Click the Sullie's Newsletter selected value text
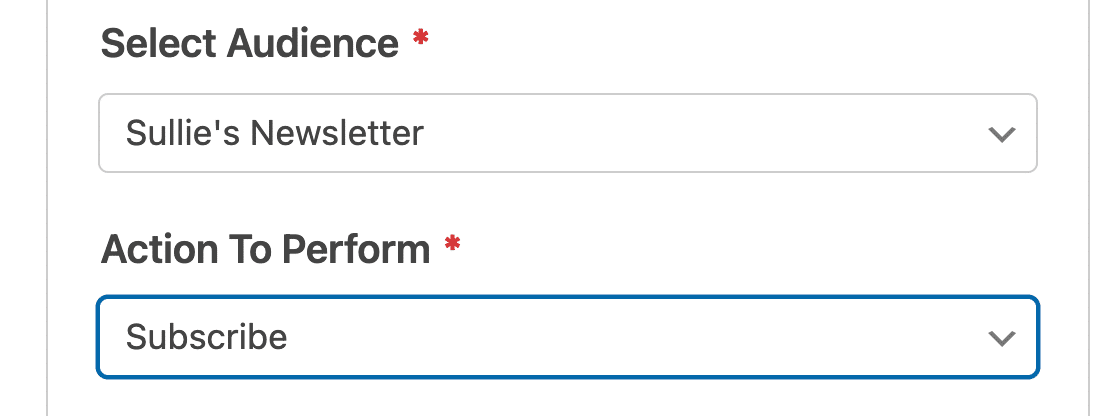This screenshot has width=1116, height=416. (x=275, y=133)
